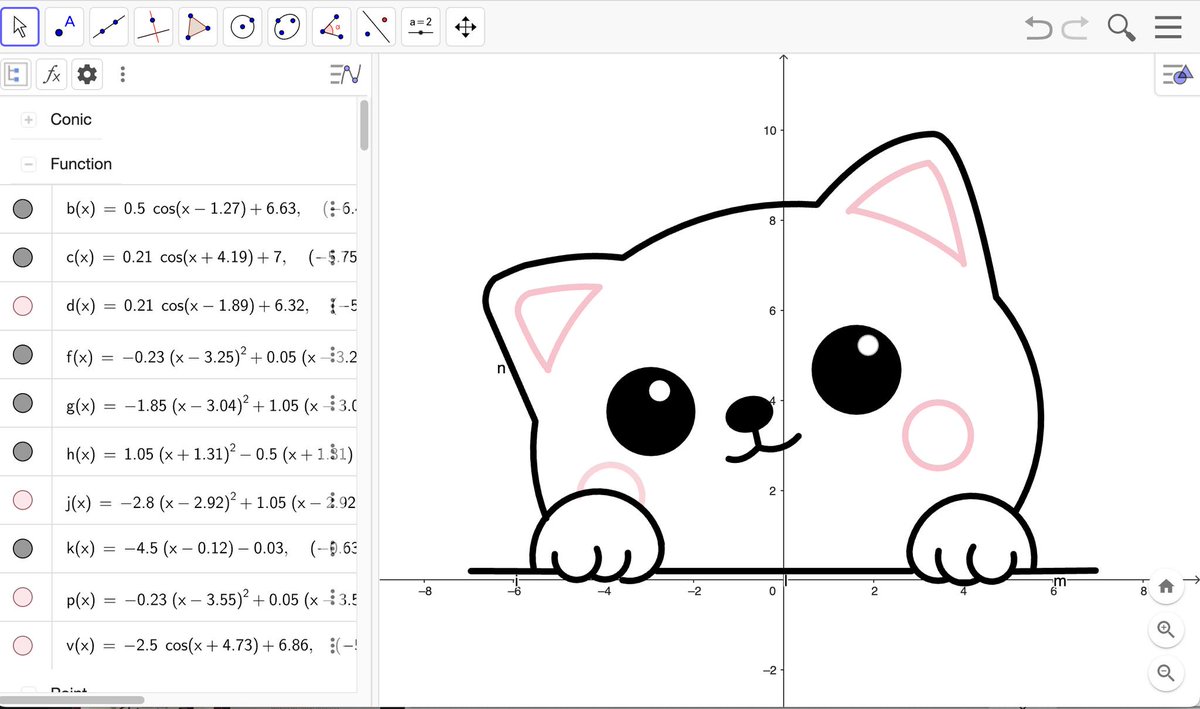1200x709 pixels.
Task: Click the Undo button
Action: 1038,27
